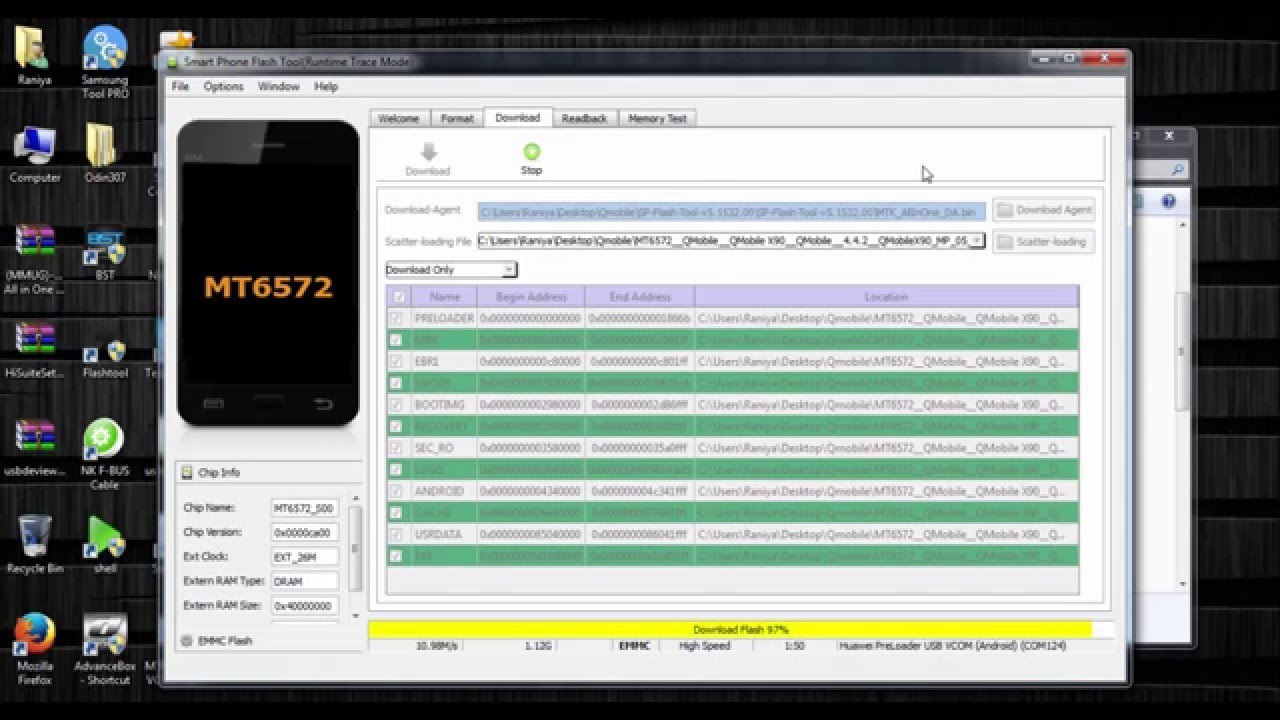This screenshot has width=1280, height=720.
Task: Select the NK F-BUS Cable desktop icon
Action: click(105, 455)
